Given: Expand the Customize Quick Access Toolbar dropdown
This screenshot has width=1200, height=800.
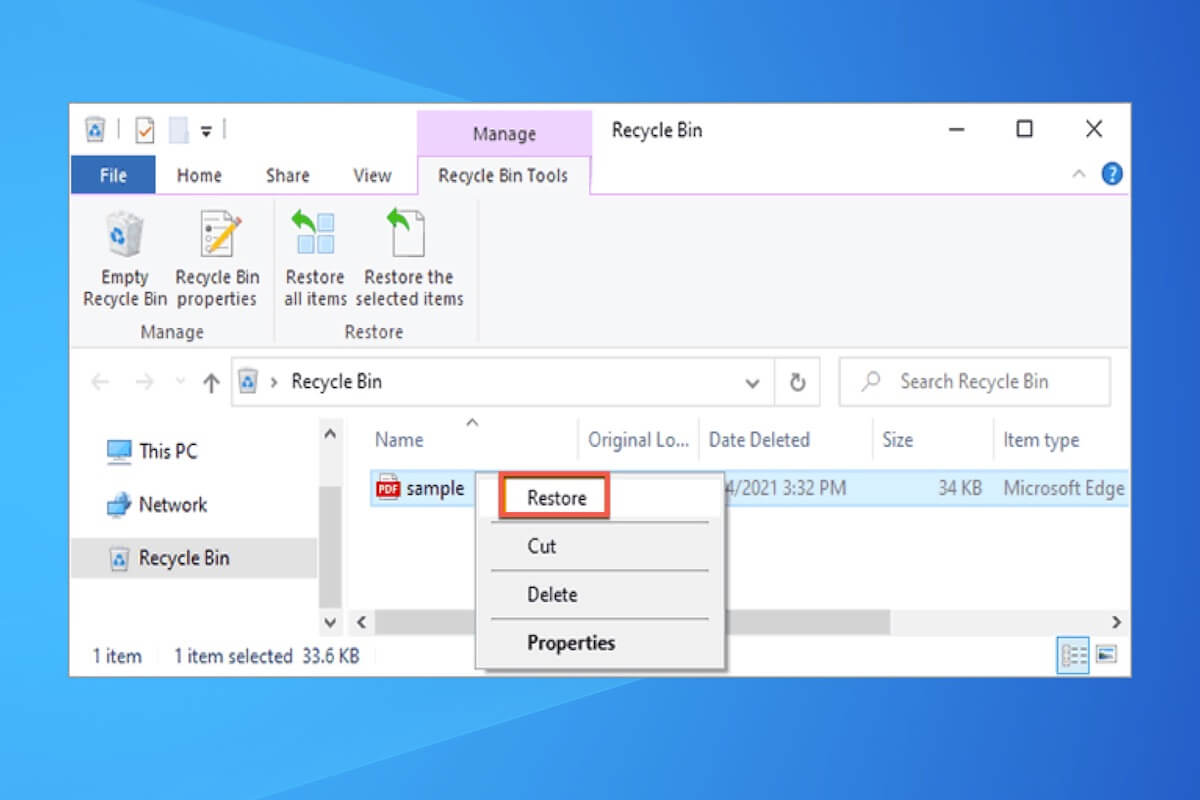Looking at the screenshot, I should [206, 130].
